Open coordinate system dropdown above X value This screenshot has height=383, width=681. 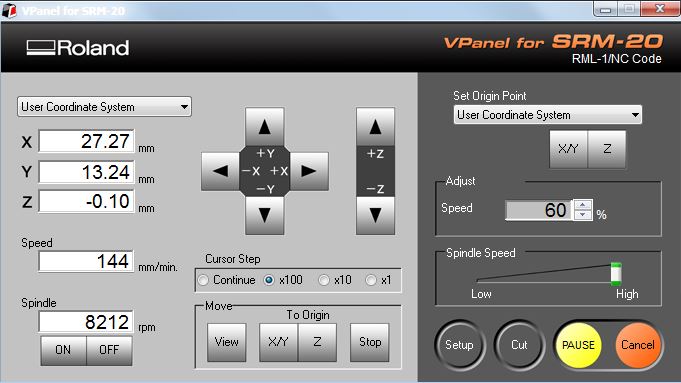[104, 107]
